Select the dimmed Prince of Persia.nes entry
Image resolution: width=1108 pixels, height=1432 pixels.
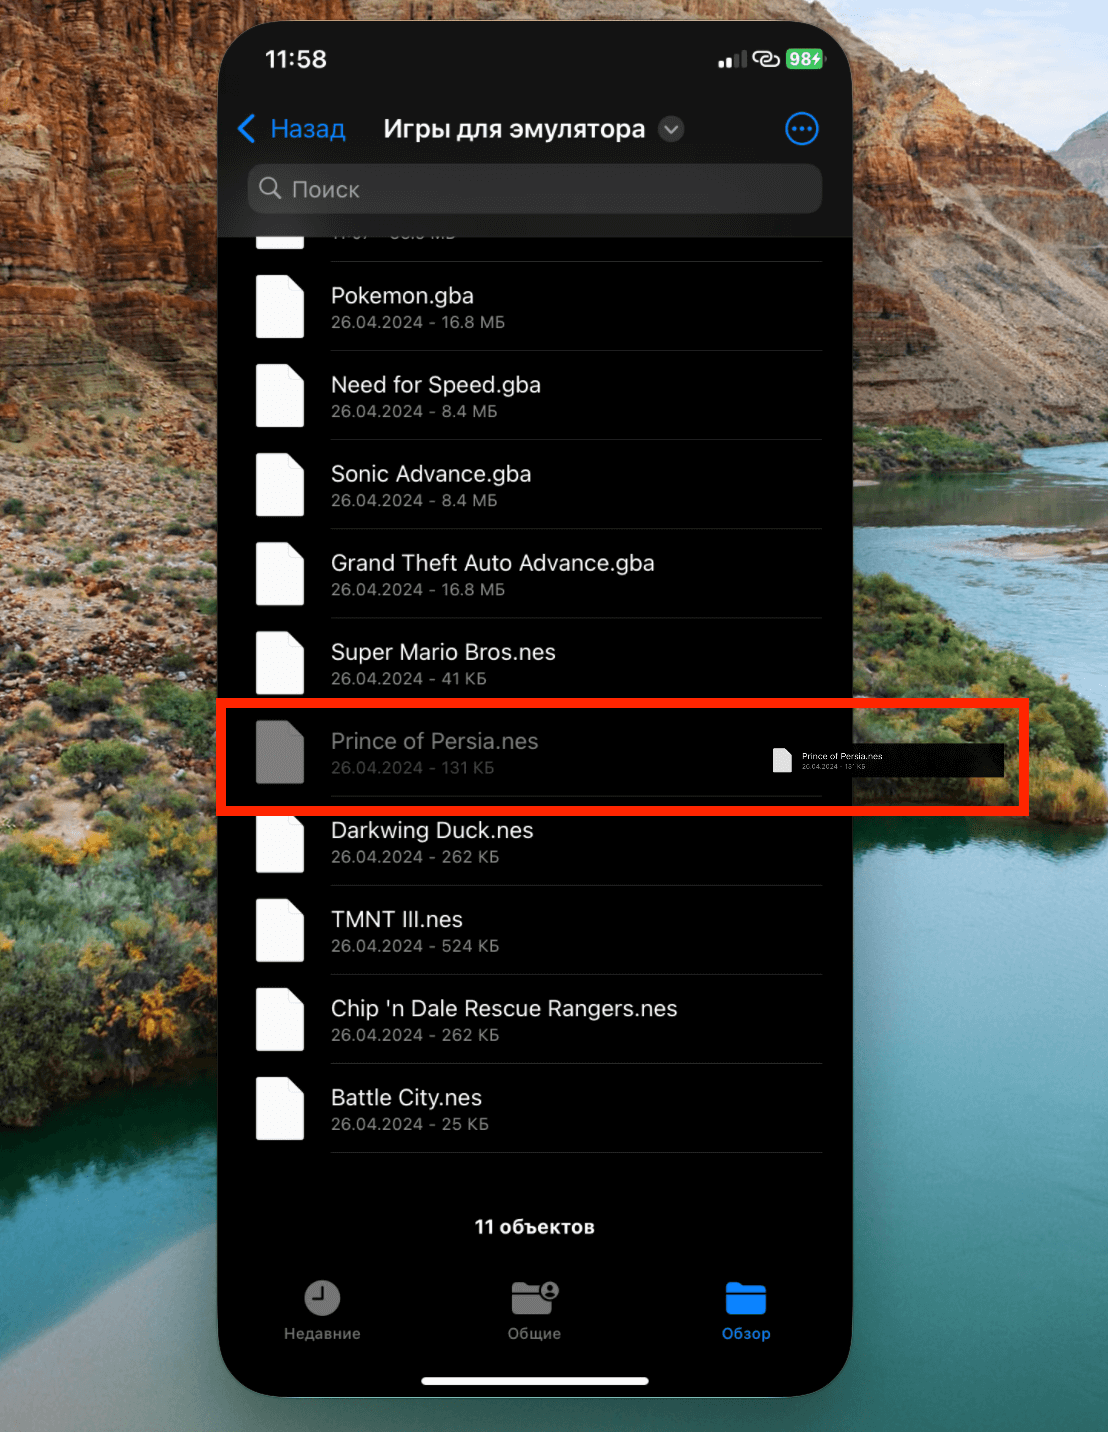click(x=434, y=752)
